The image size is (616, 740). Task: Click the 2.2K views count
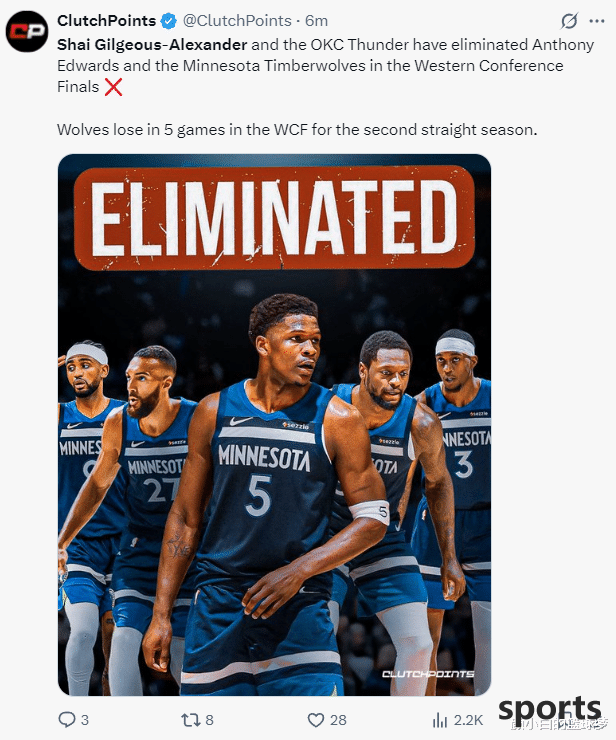click(x=468, y=720)
